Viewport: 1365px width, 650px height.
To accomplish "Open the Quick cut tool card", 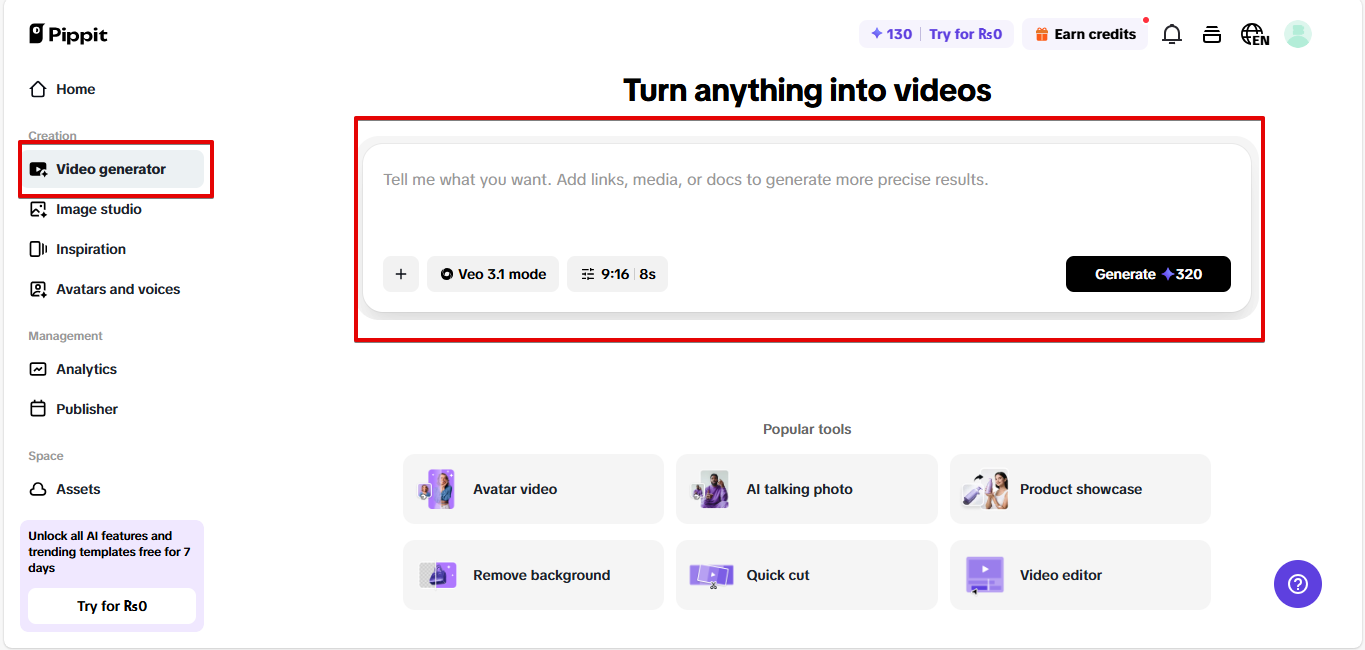I will [x=806, y=574].
